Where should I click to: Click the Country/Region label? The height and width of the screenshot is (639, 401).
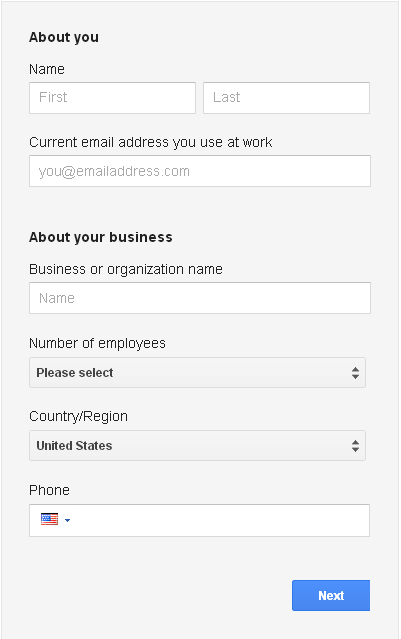78,416
